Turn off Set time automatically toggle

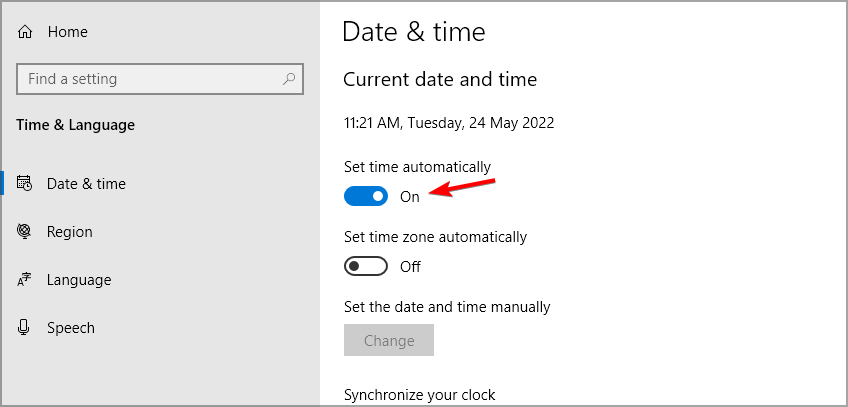[x=365, y=197]
